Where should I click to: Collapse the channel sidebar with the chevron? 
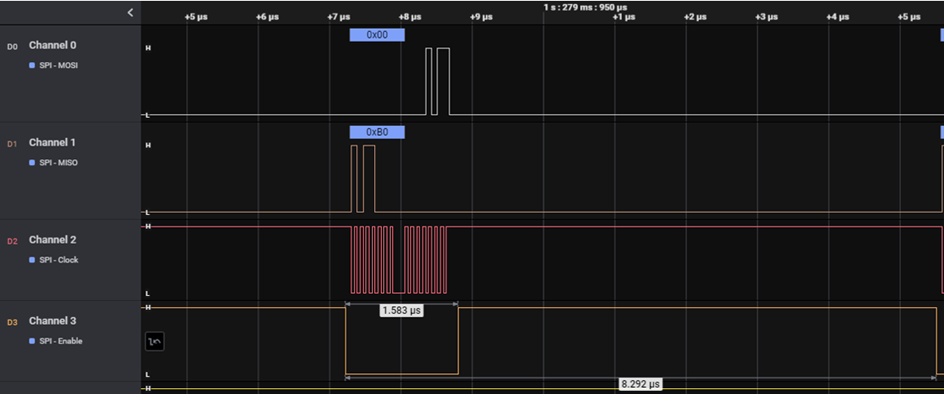[130, 12]
